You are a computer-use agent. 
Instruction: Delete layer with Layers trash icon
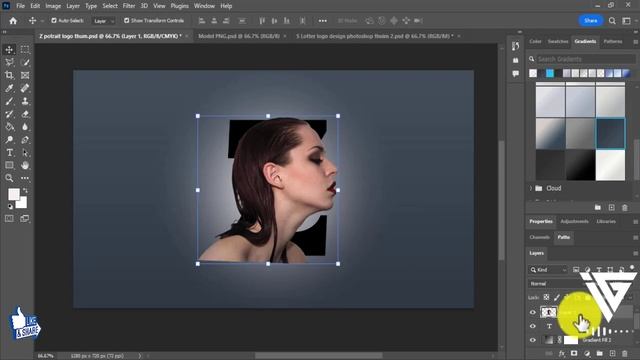click(625, 353)
